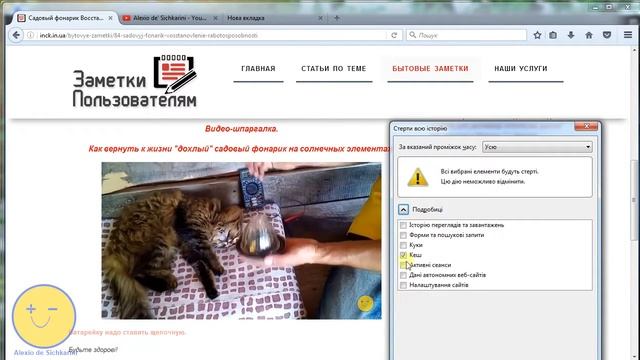Open the ГЛАВНАЯ menu item
This screenshot has height=360, width=640.
pos(258,69)
